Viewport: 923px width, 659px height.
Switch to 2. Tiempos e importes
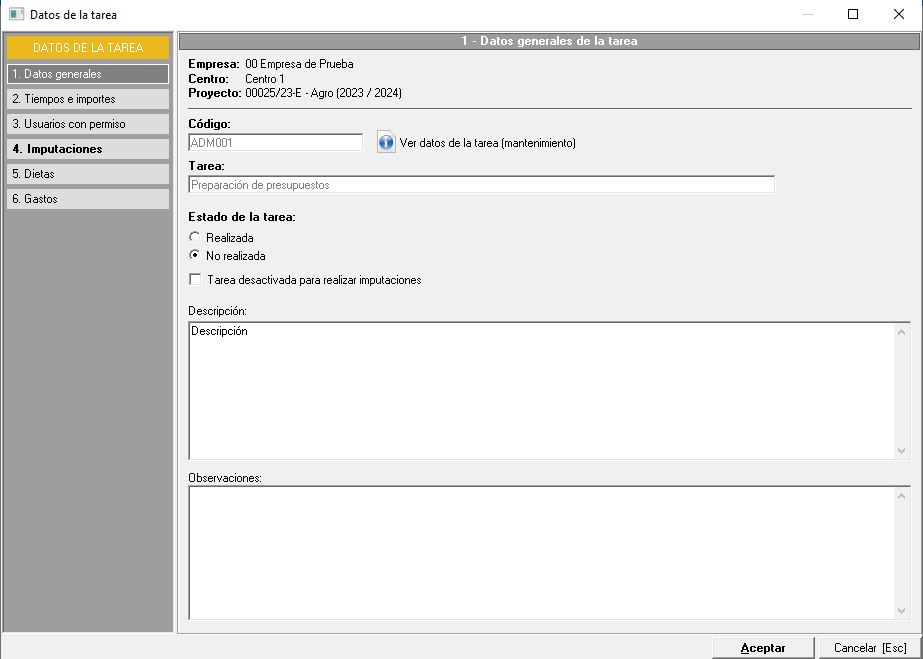87,99
